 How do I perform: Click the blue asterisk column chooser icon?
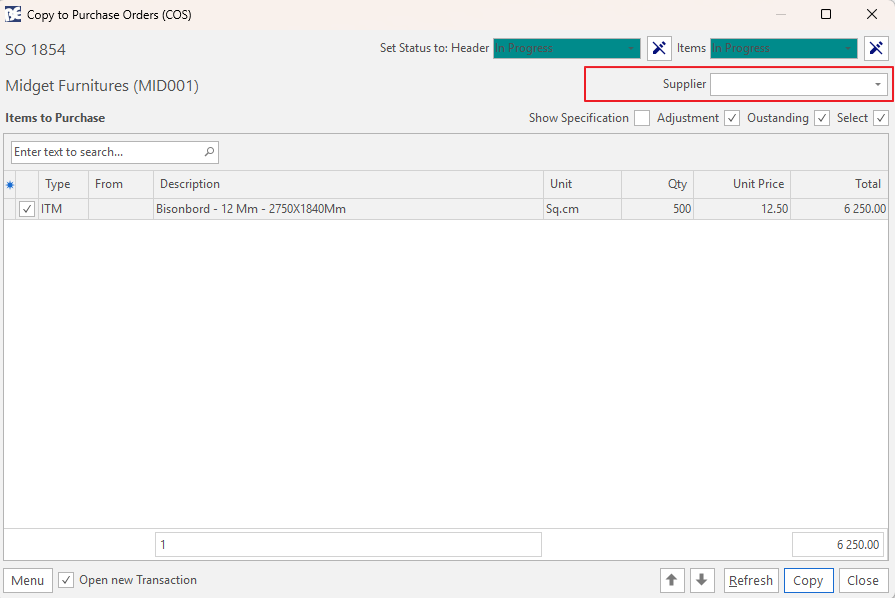click(x=10, y=184)
